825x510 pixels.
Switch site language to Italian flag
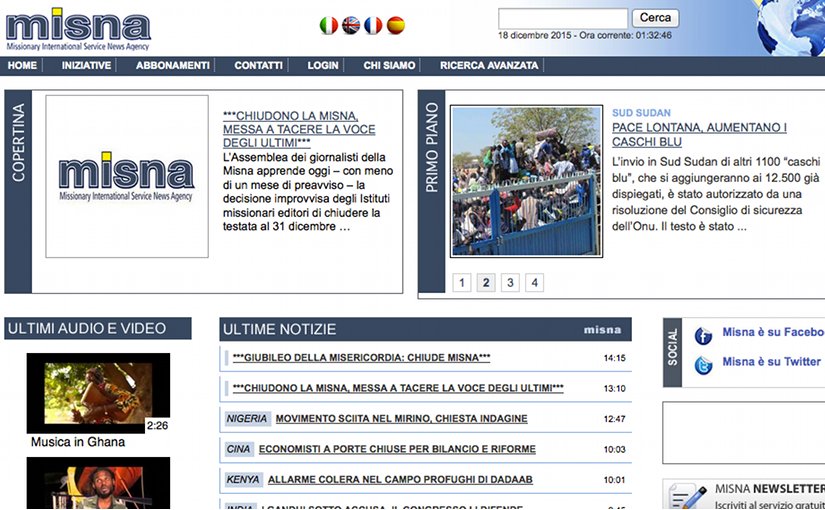coord(329,25)
